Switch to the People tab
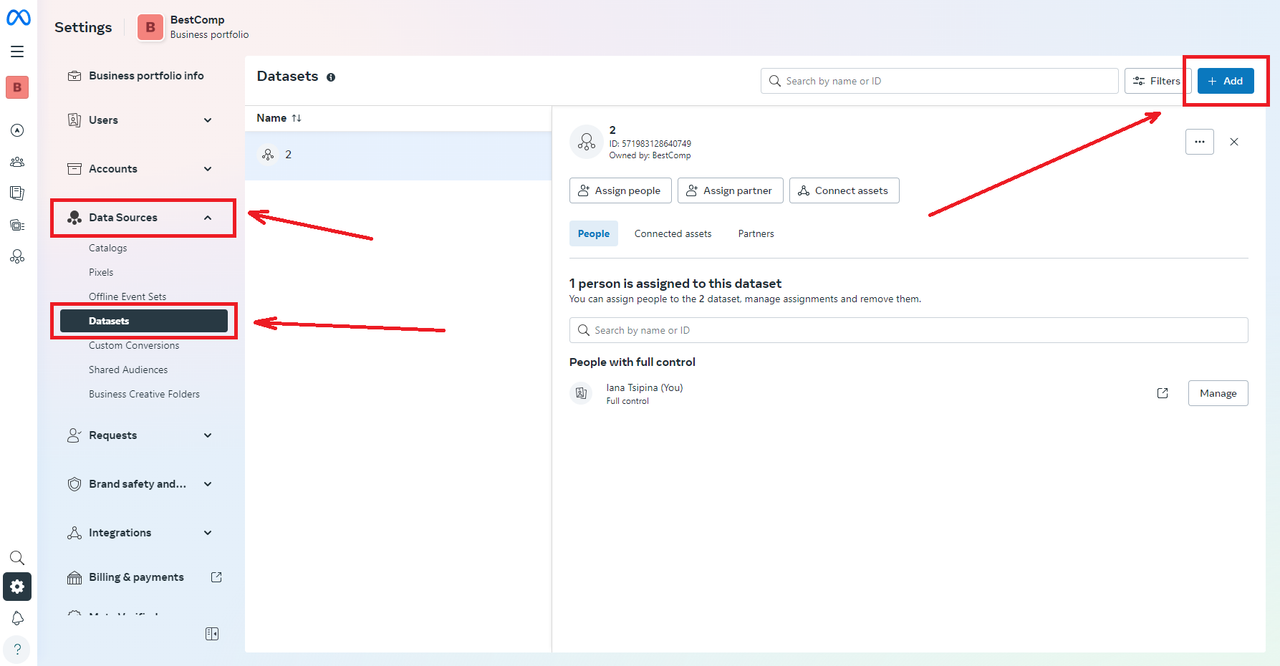This screenshot has width=1280, height=666. (x=594, y=233)
